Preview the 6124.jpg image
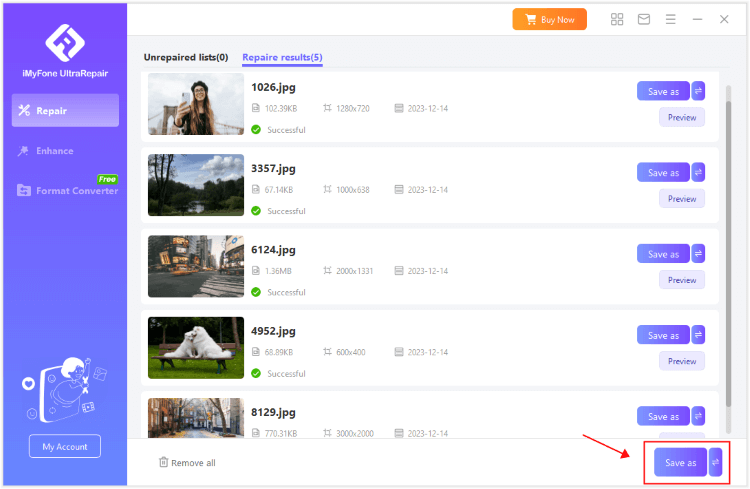Image resolution: width=750 pixels, height=489 pixels. click(x=682, y=280)
